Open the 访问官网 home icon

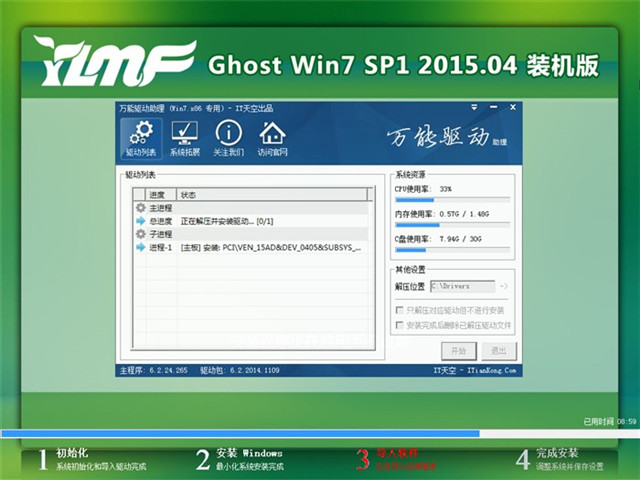[x=272, y=138]
